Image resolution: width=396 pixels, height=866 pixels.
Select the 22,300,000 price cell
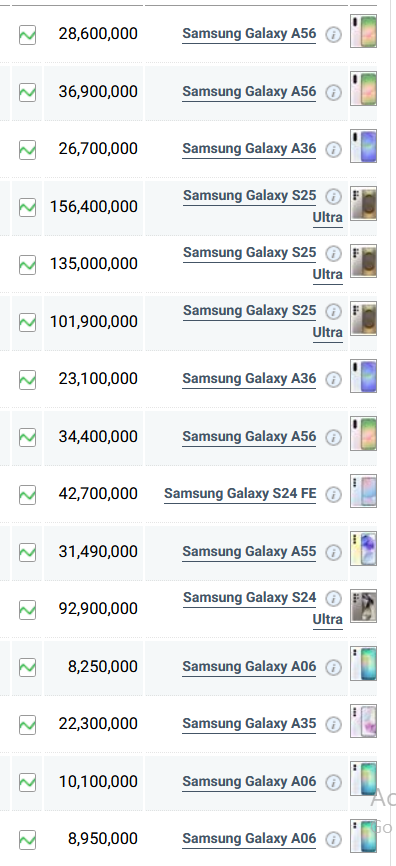click(x=93, y=724)
